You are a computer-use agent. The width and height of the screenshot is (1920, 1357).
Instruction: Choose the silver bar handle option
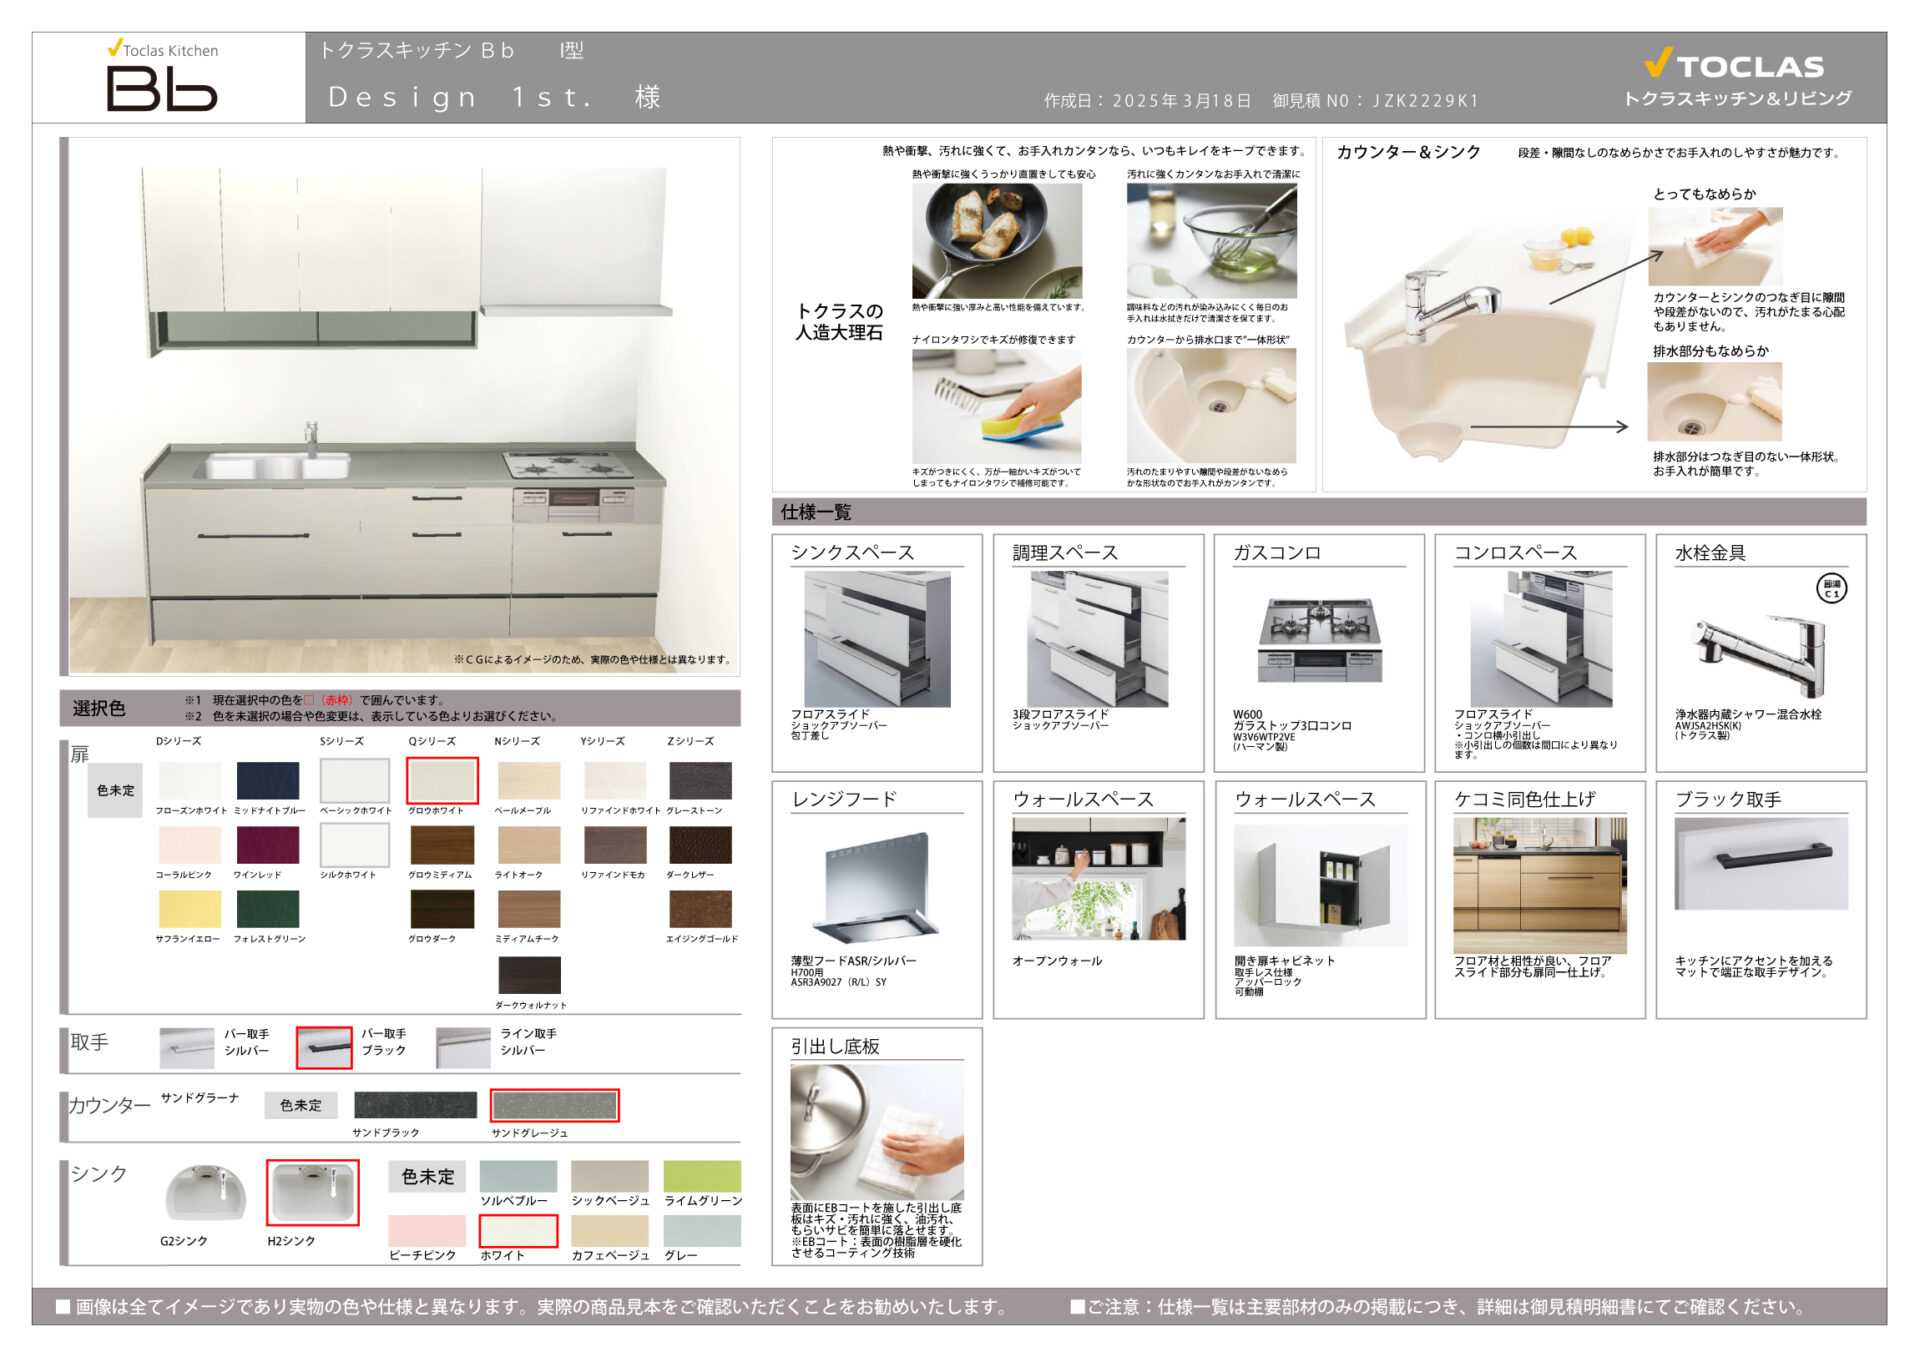click(187, 1047)
